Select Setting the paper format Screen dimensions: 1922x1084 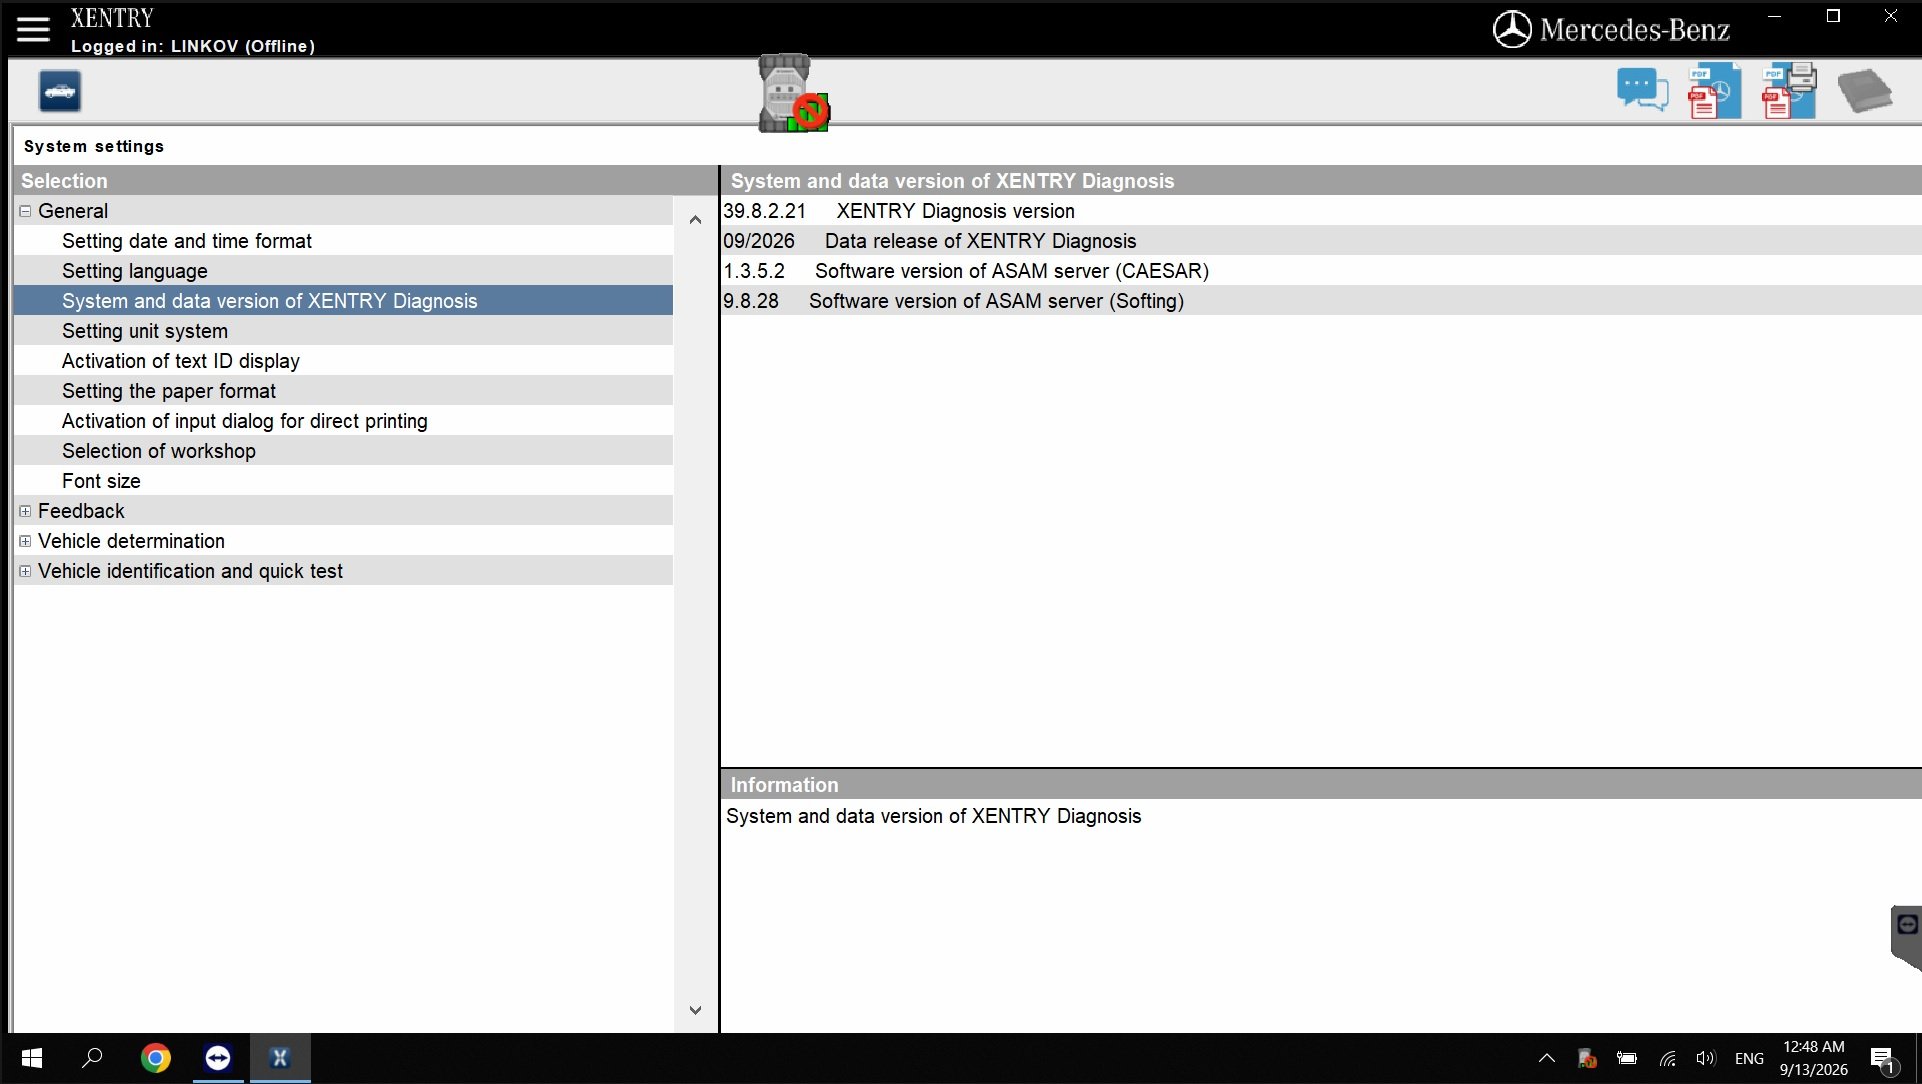(x=343, y=391)
